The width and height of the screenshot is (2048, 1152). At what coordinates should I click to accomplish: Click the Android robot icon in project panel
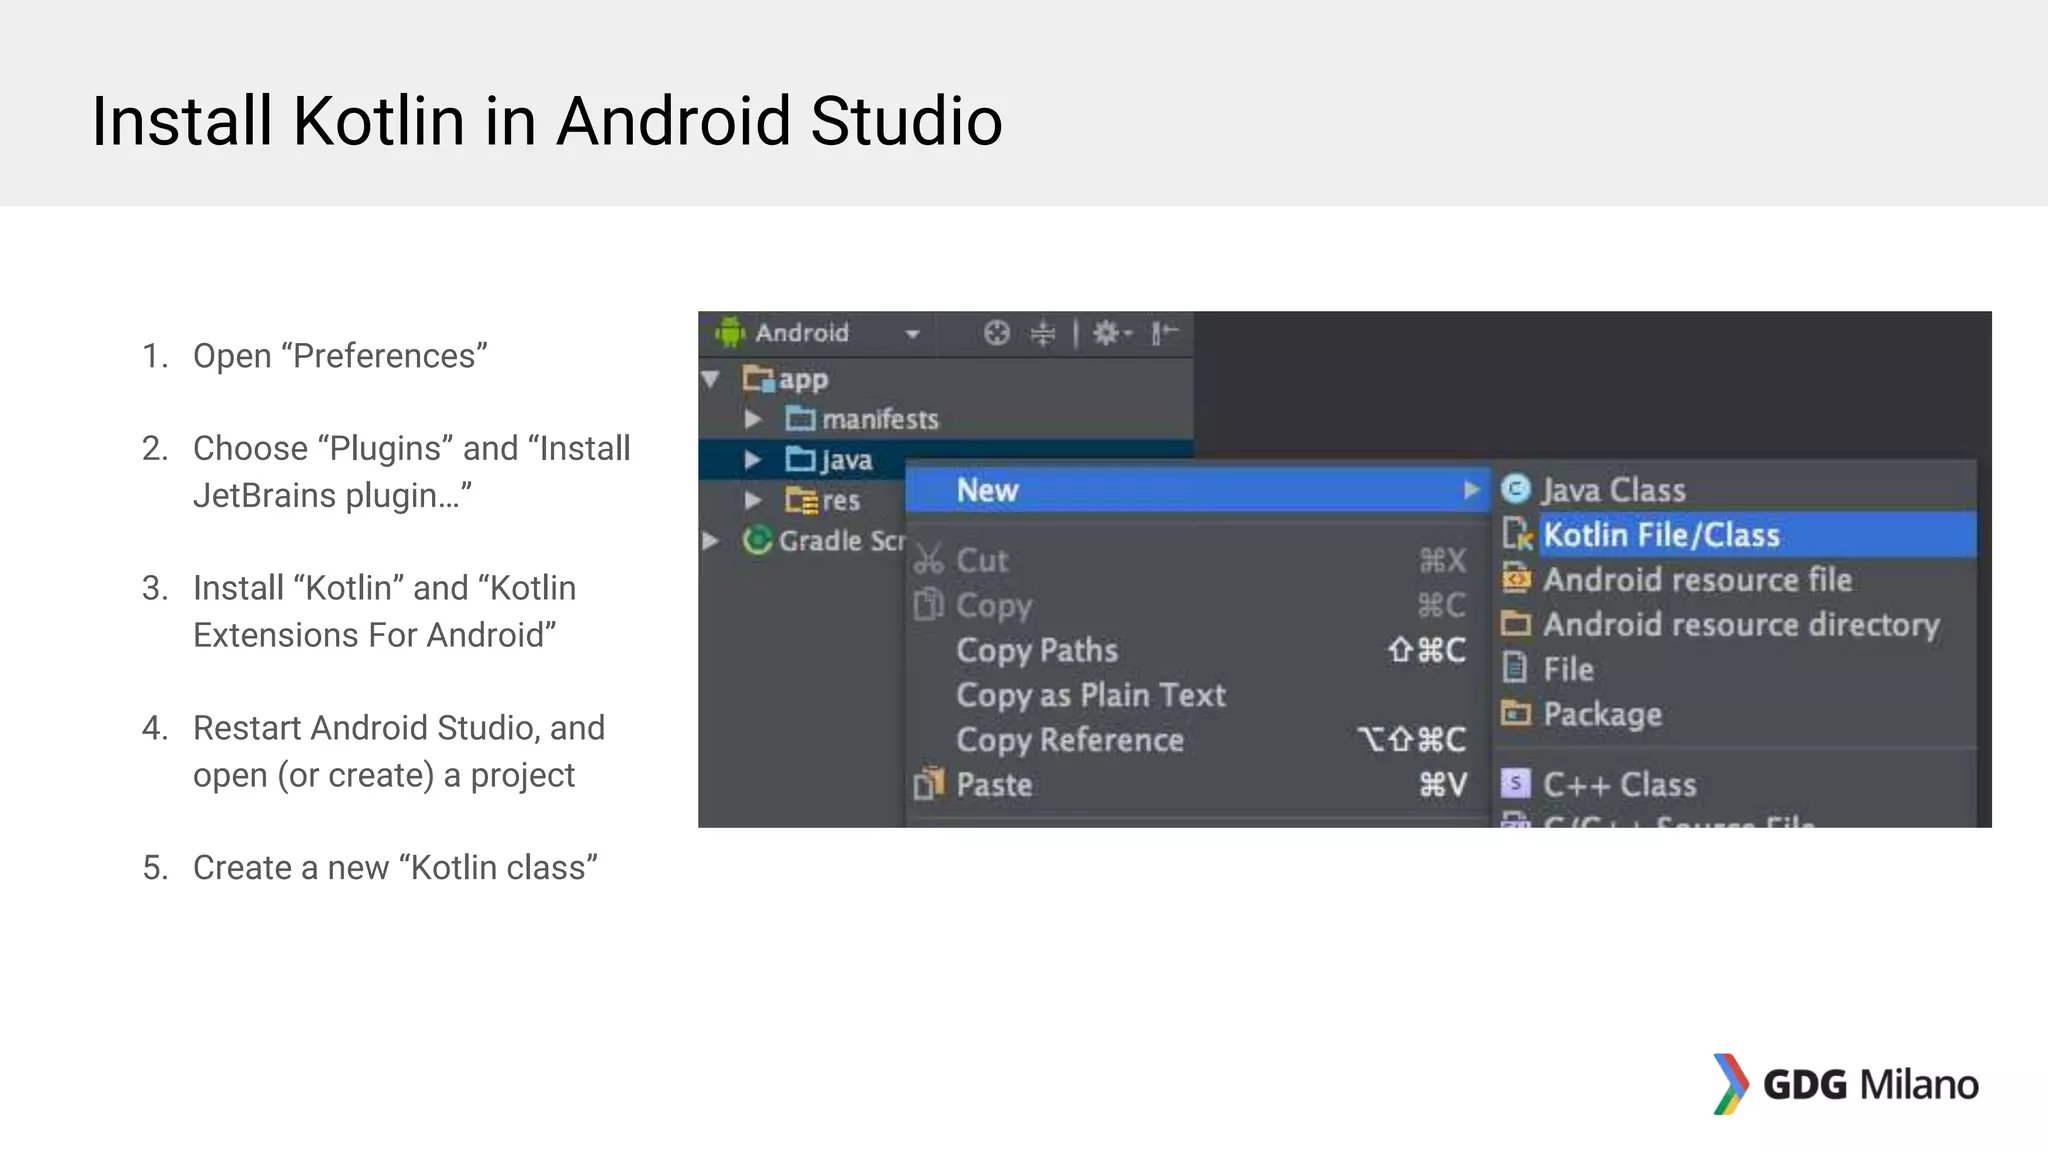730,332
